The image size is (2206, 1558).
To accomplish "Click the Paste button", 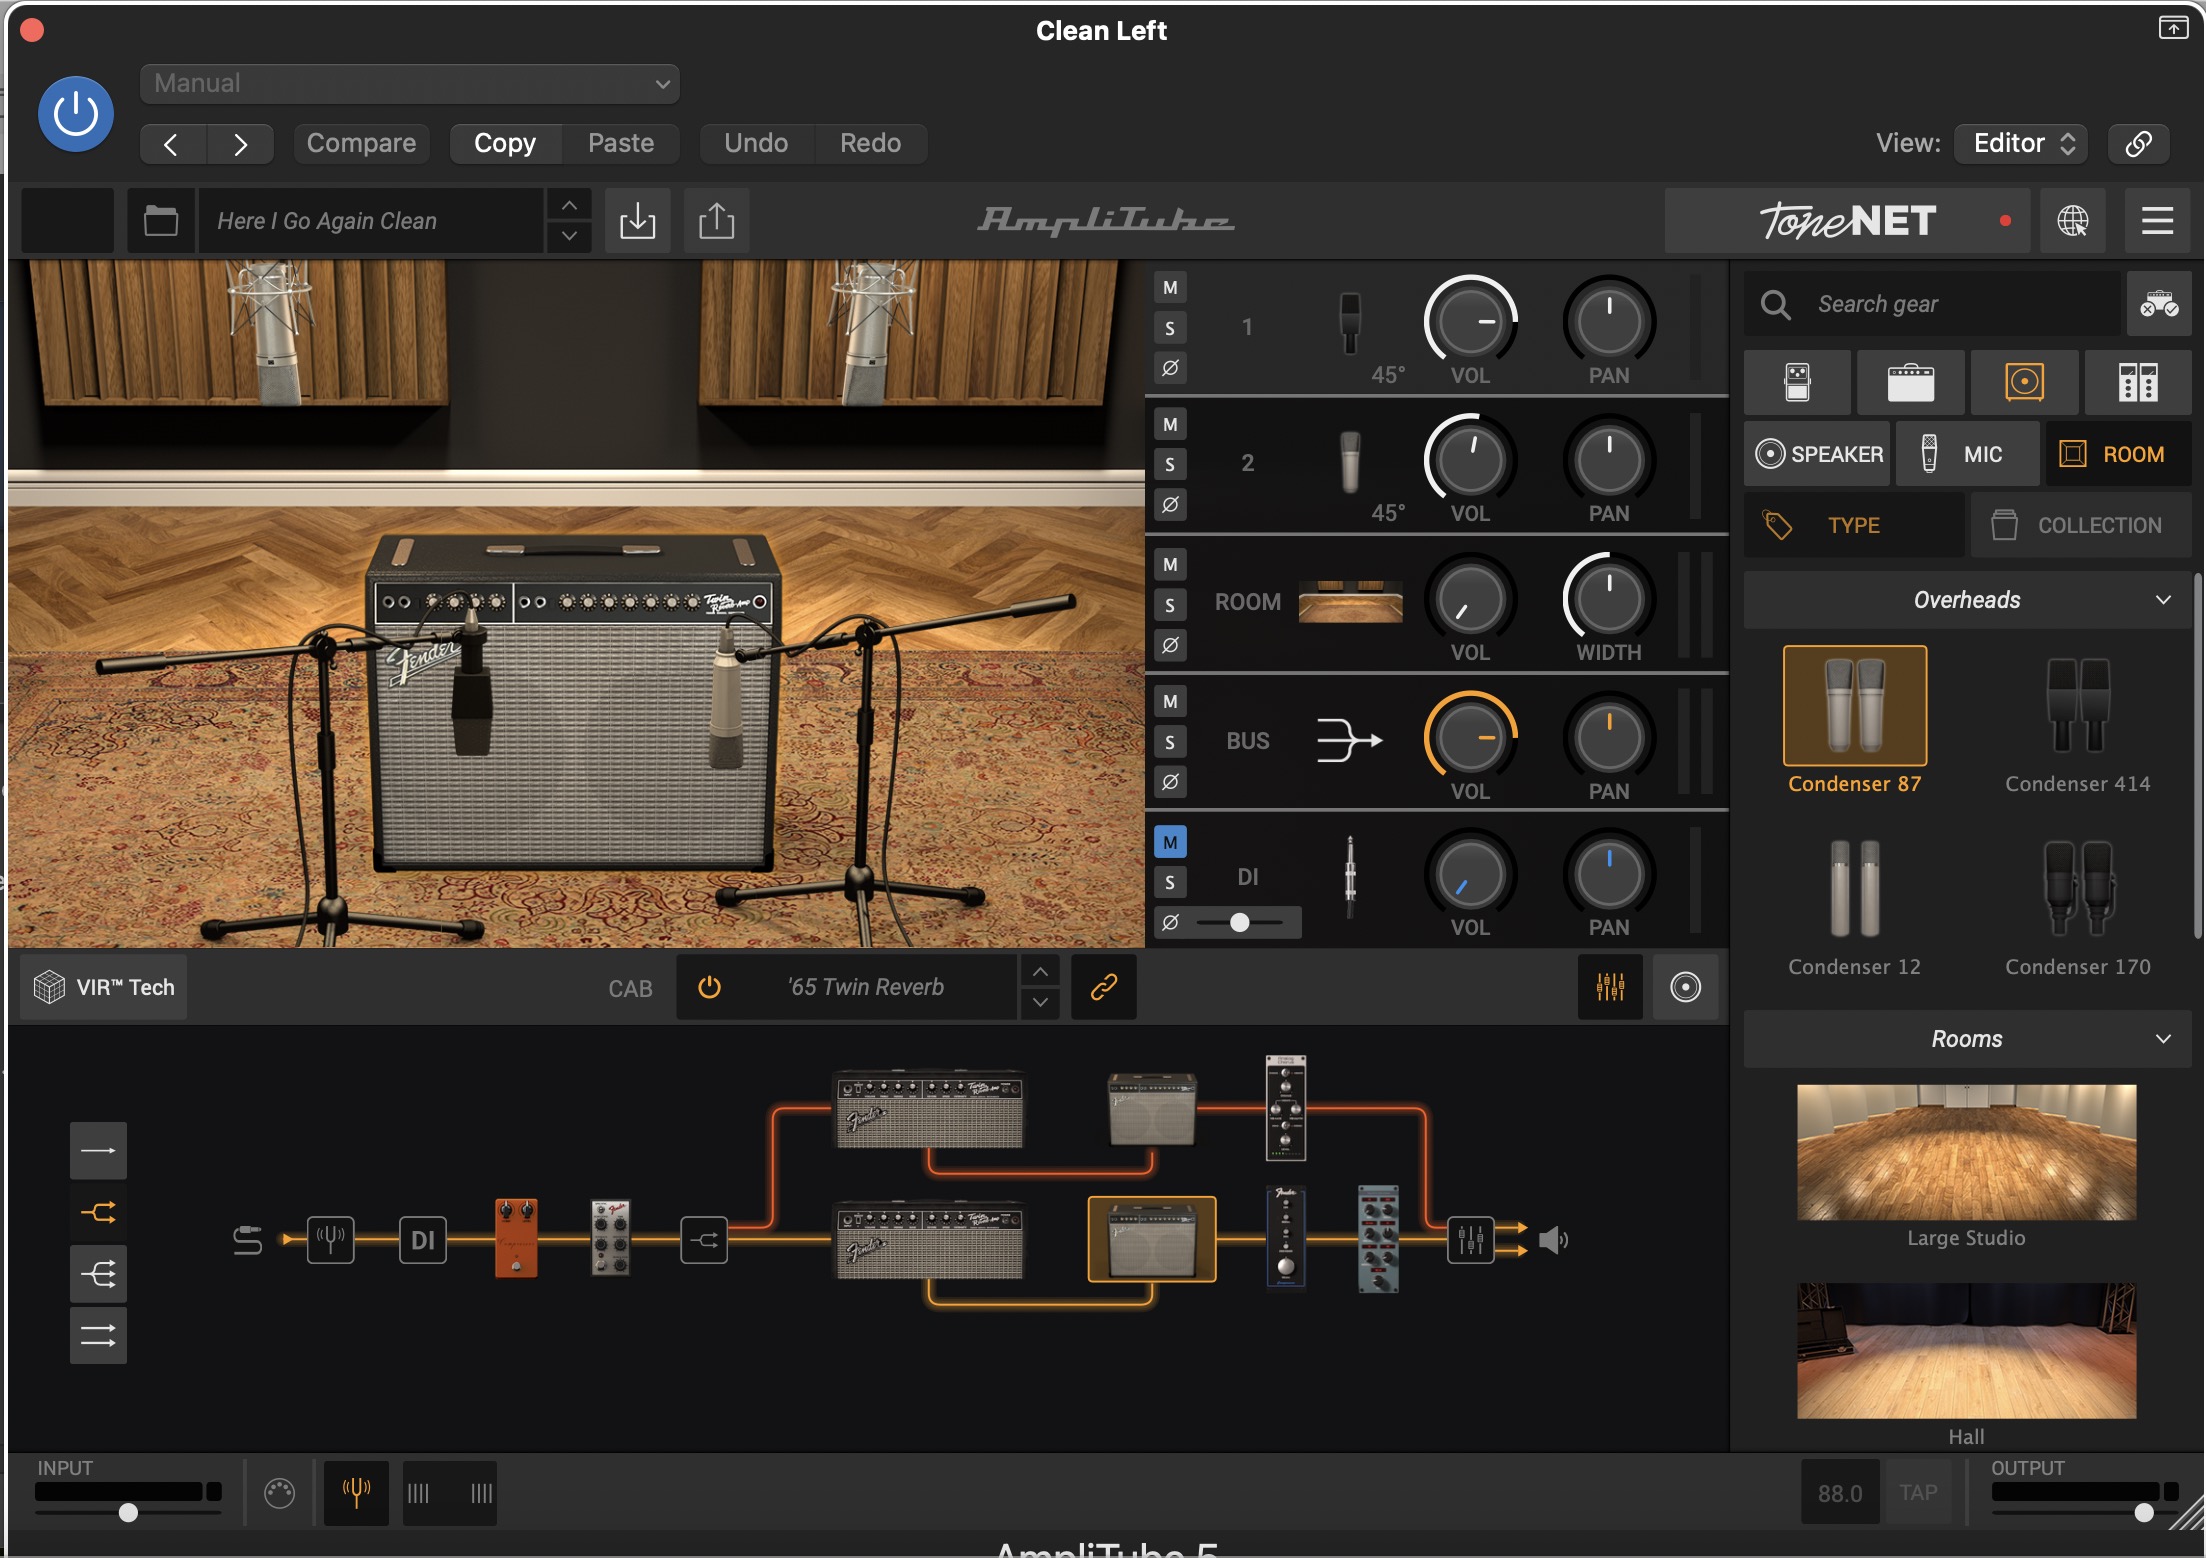I will [621, 143].
